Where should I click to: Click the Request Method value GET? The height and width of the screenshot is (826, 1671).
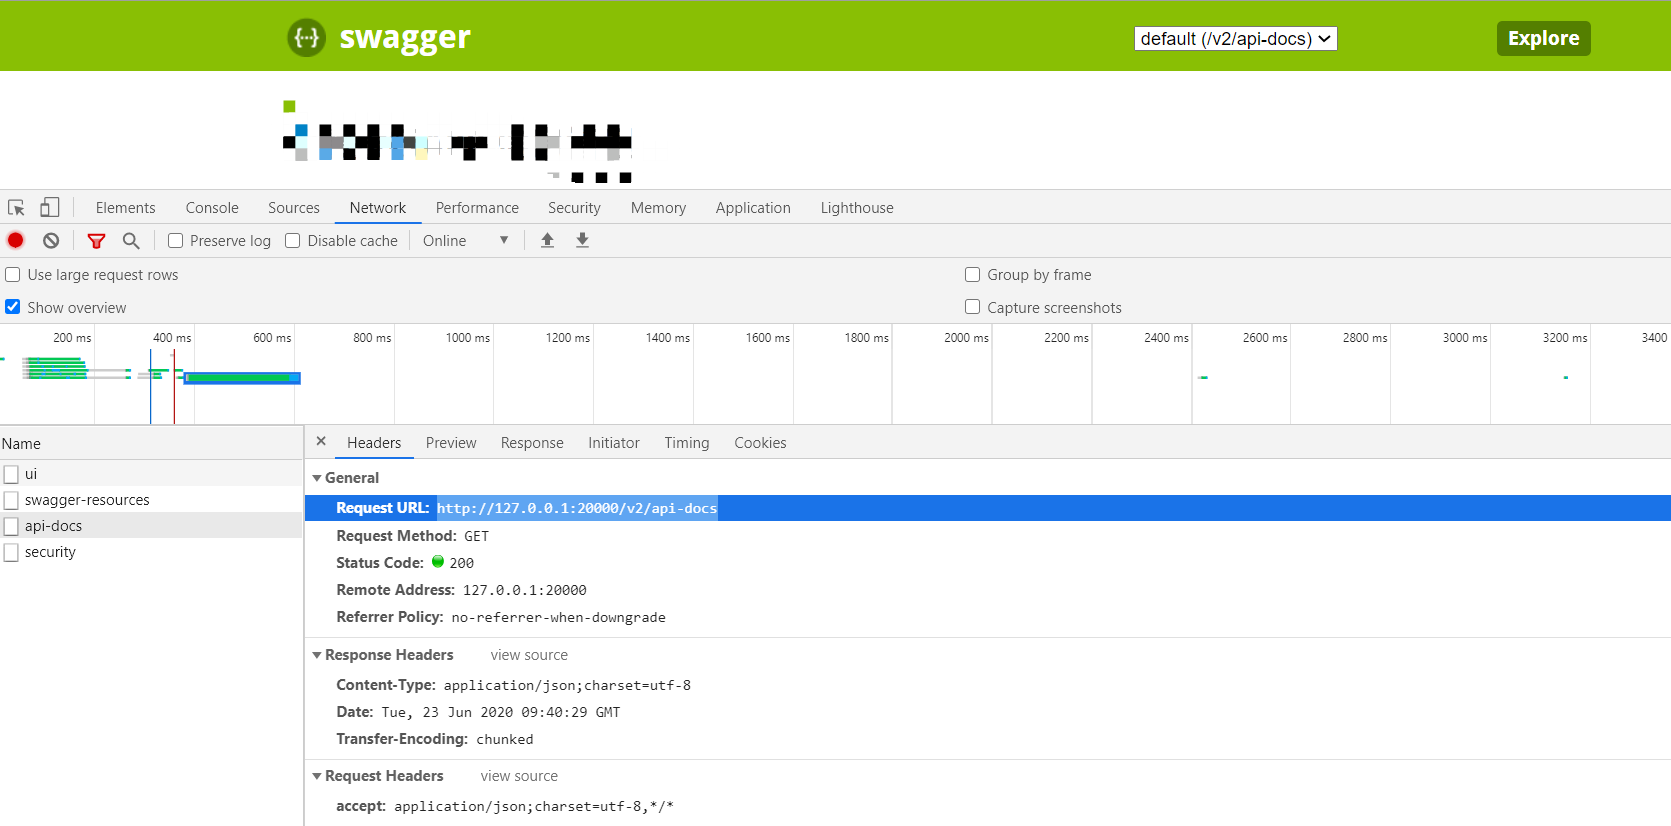(476, 536)
